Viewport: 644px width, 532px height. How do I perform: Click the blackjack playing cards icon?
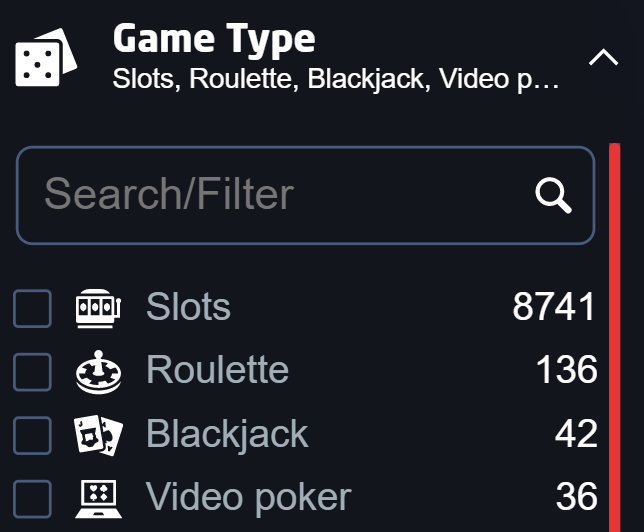pyautogui.click(x=99, y=435)
